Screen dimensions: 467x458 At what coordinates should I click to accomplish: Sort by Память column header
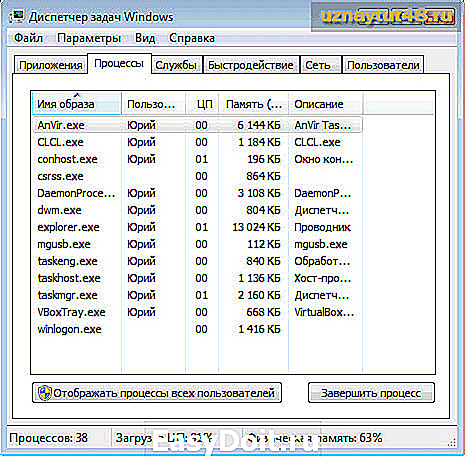click(x=254, y=104)
